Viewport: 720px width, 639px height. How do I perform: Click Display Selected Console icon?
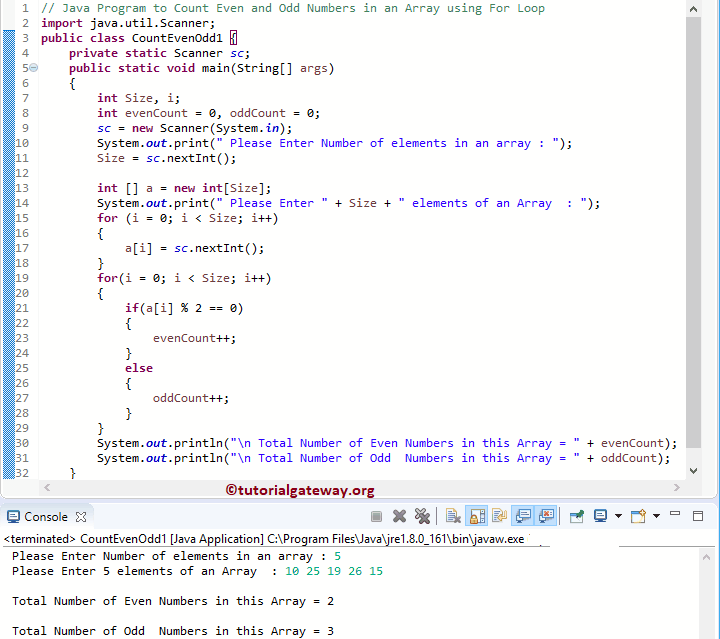pyautogui.click(x=600, y=516)
